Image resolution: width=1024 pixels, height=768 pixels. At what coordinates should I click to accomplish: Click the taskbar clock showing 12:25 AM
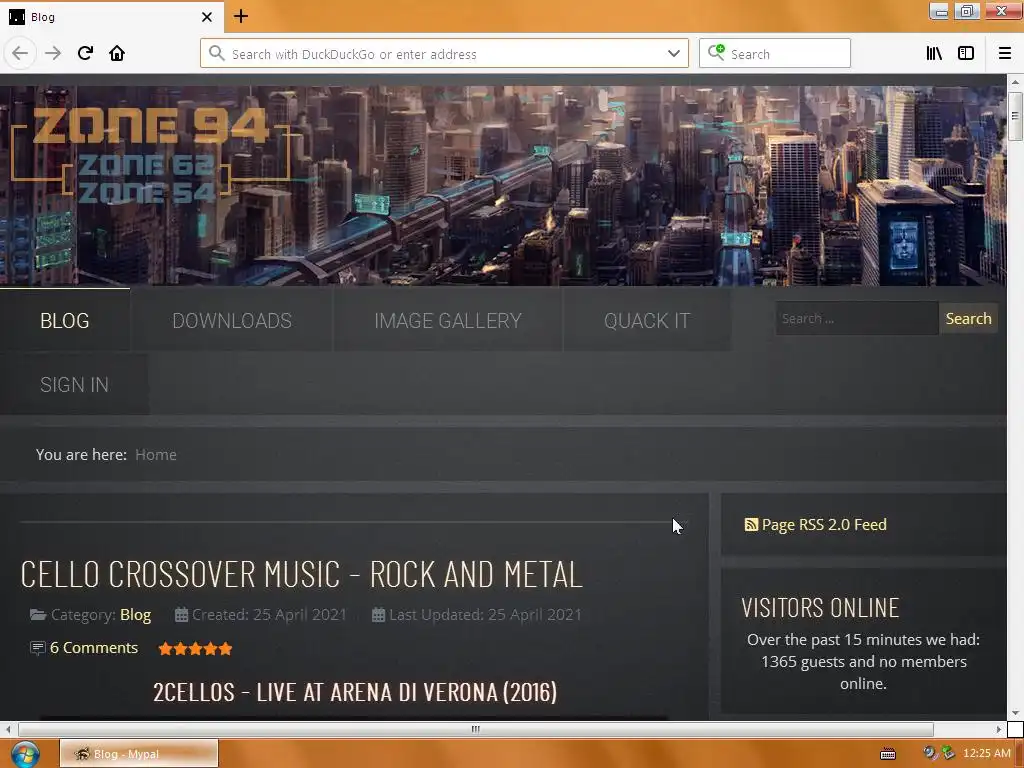986,754
